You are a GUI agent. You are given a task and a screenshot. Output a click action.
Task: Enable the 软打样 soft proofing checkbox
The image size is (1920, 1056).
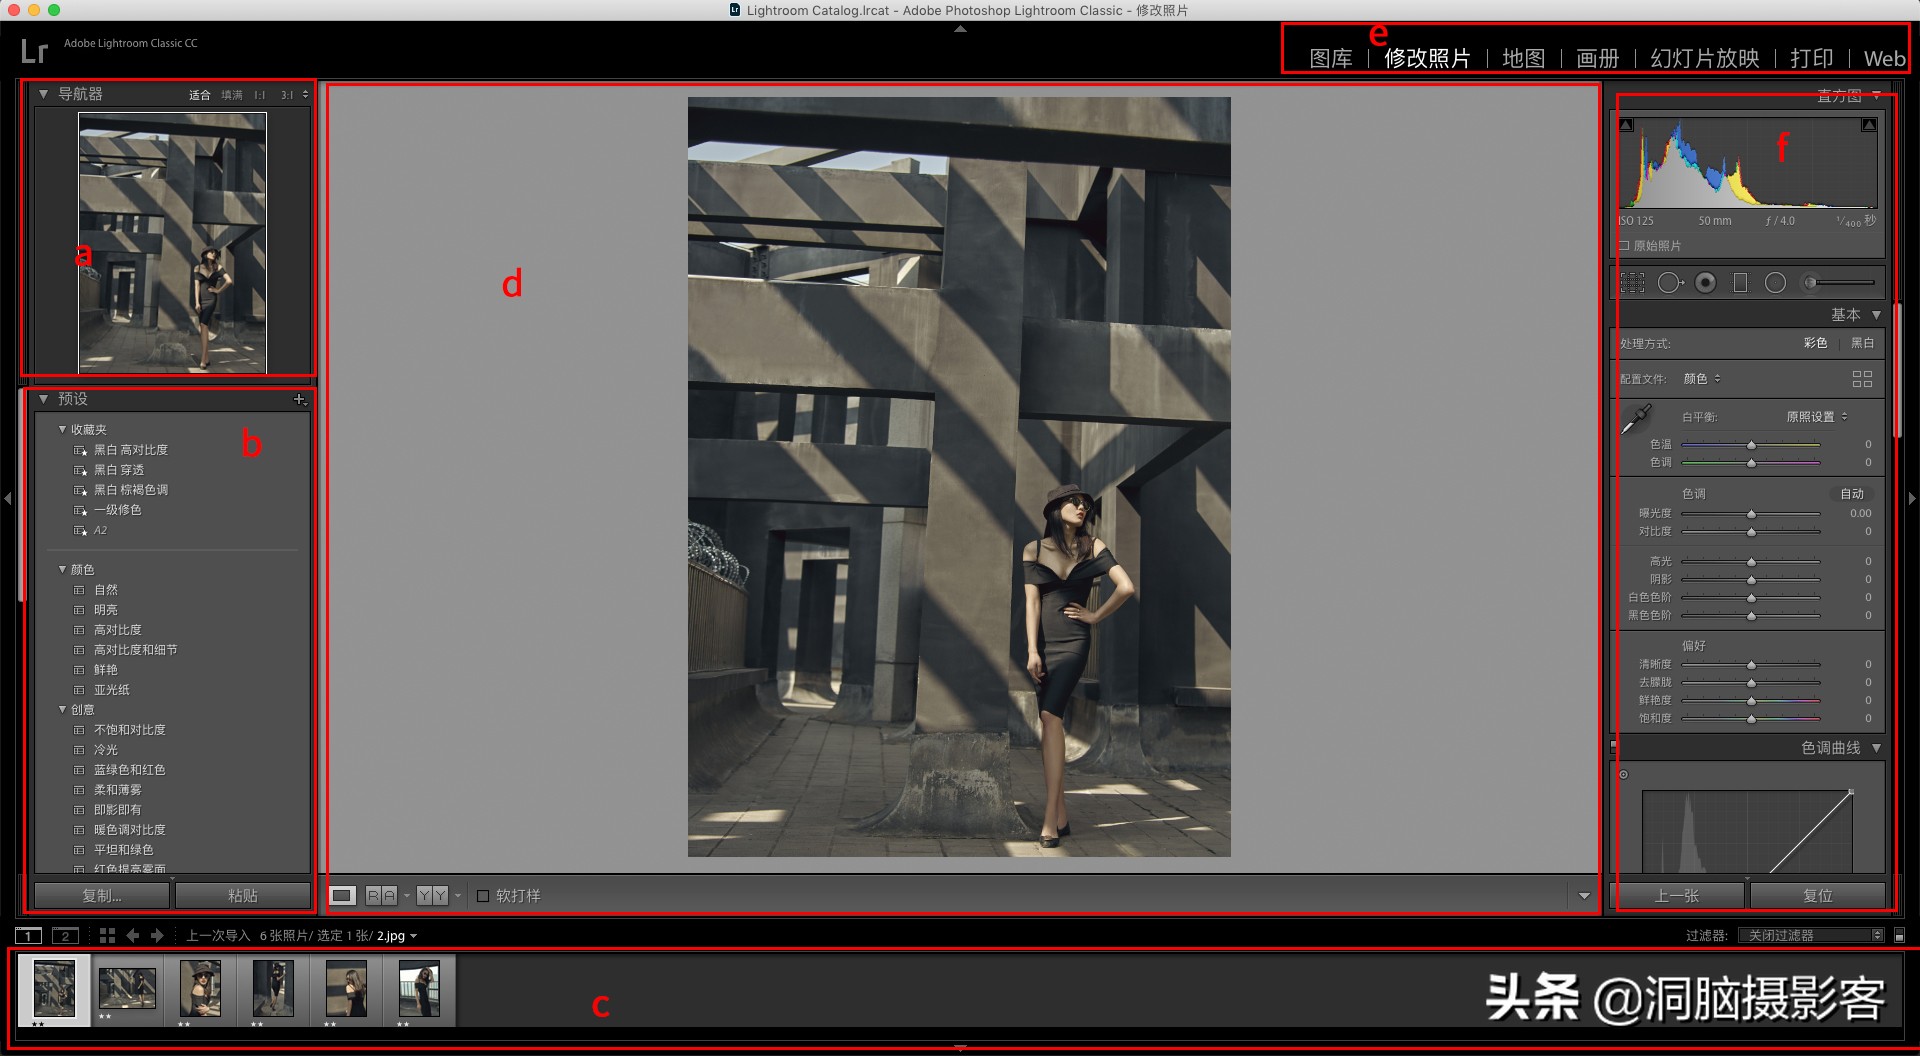(483, 896)
